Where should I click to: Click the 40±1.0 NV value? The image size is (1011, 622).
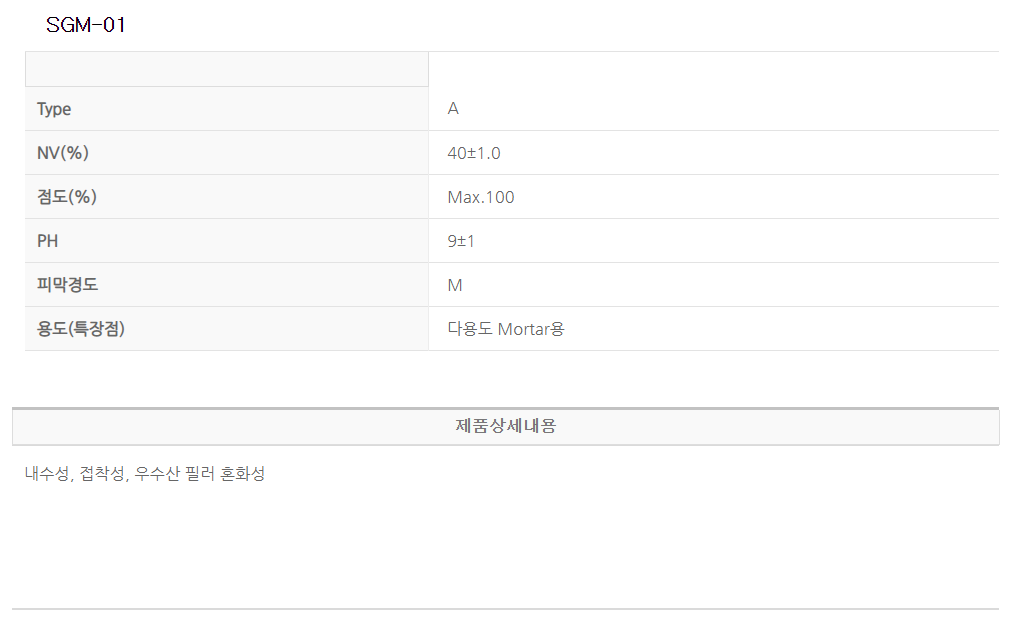point(474,153)
